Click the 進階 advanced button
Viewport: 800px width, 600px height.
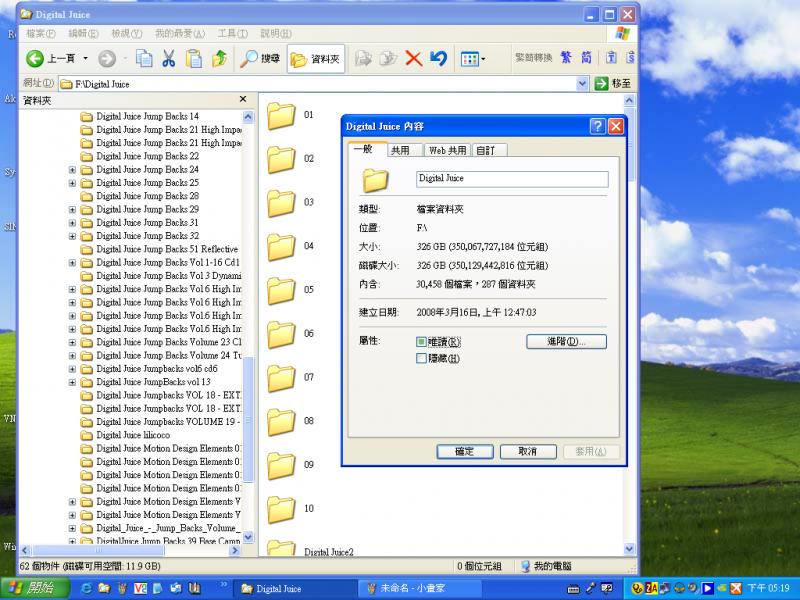[x=566, y=342]
